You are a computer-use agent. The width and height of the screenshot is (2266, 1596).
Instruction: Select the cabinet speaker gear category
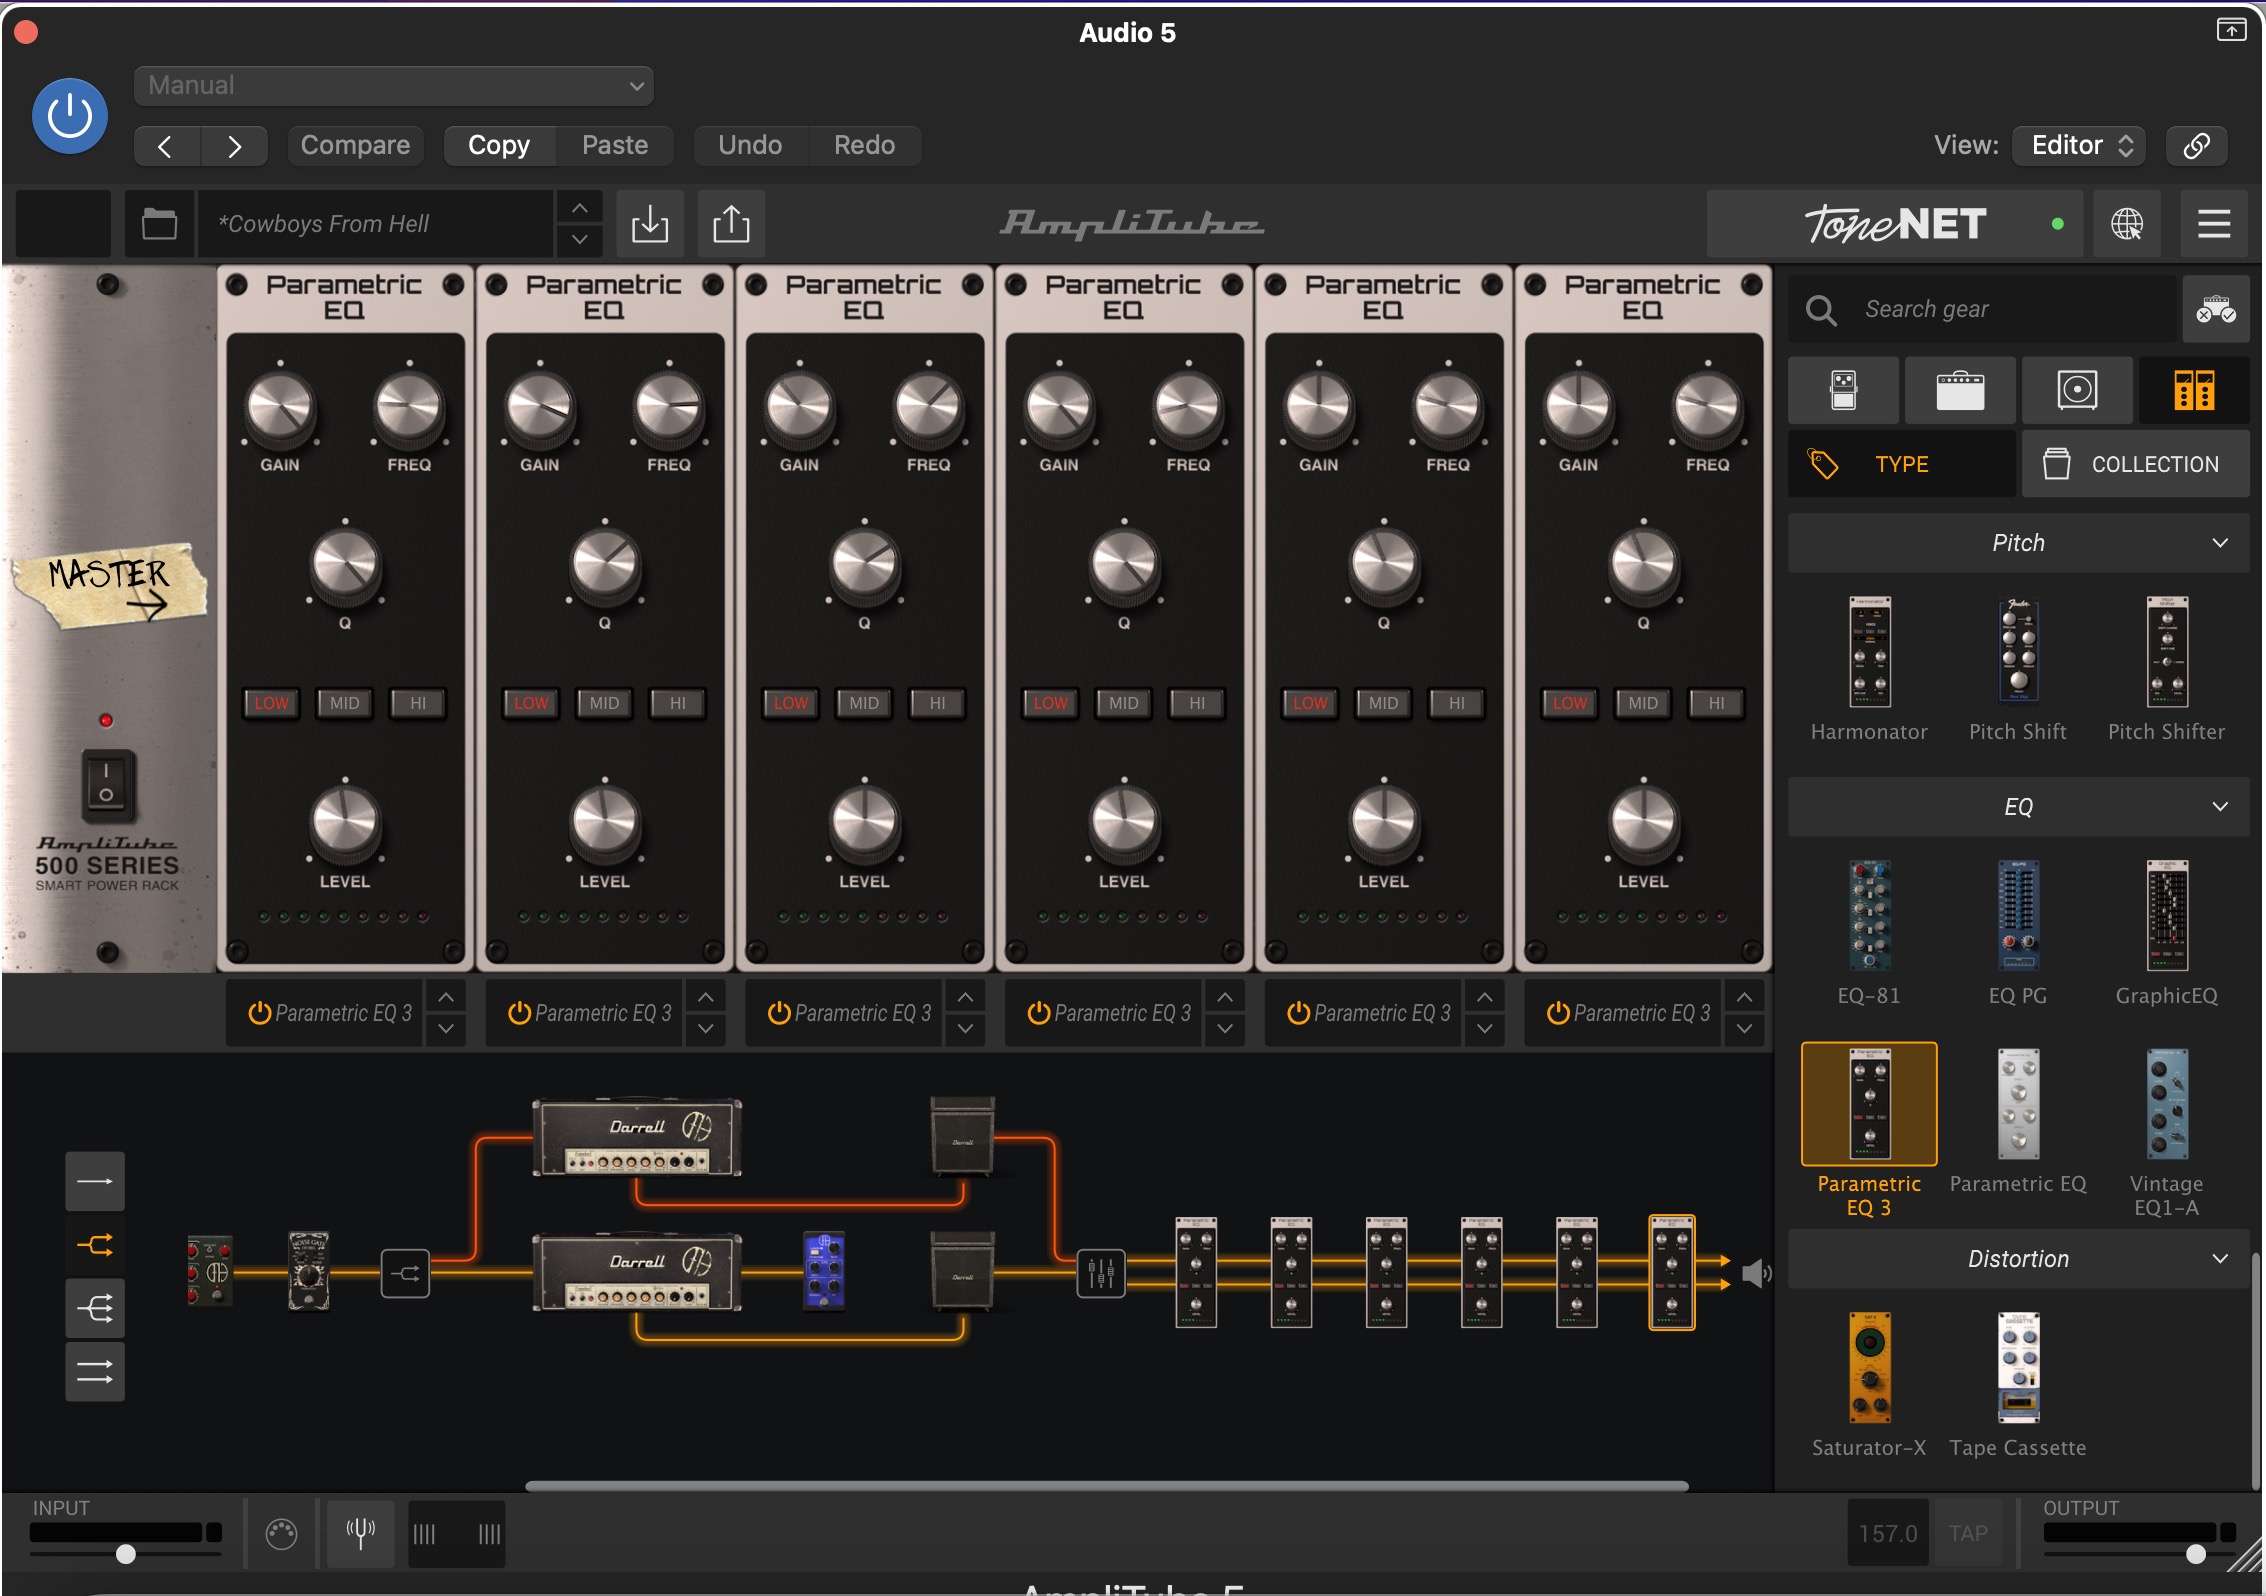click(2077, 390)
